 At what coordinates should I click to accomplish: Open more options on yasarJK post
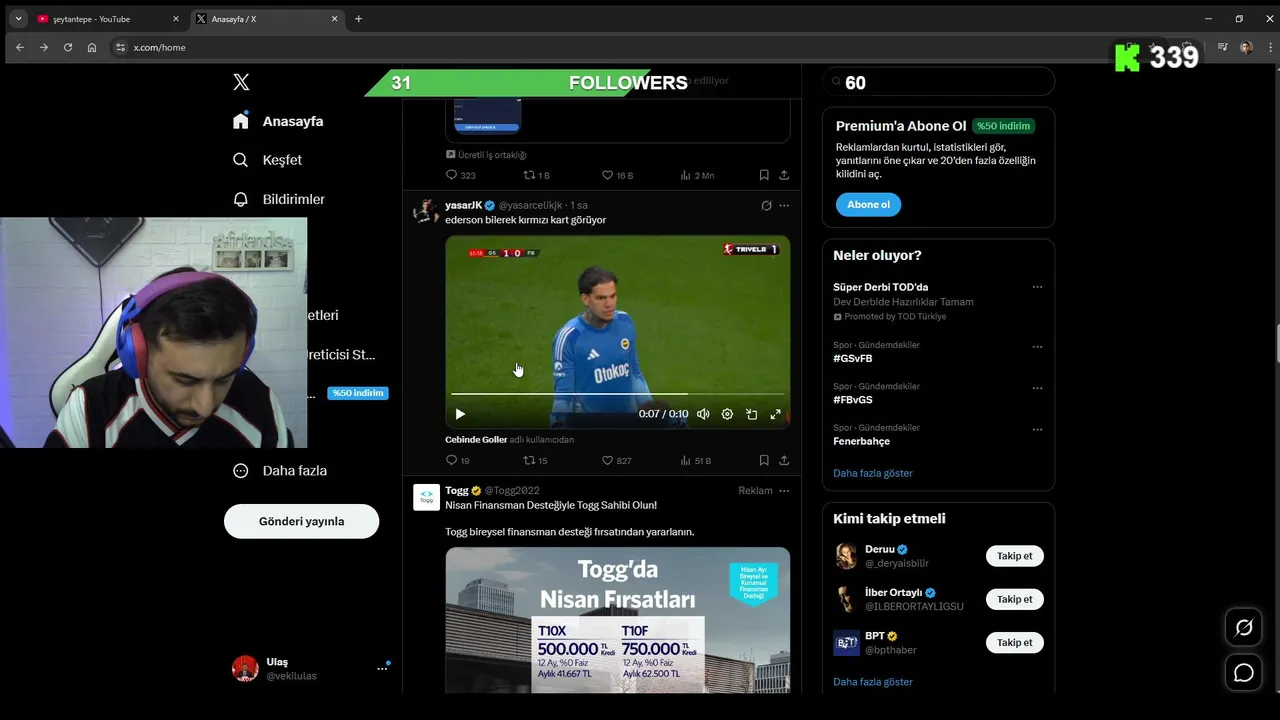pyautogui.click(x=784, y=206)
